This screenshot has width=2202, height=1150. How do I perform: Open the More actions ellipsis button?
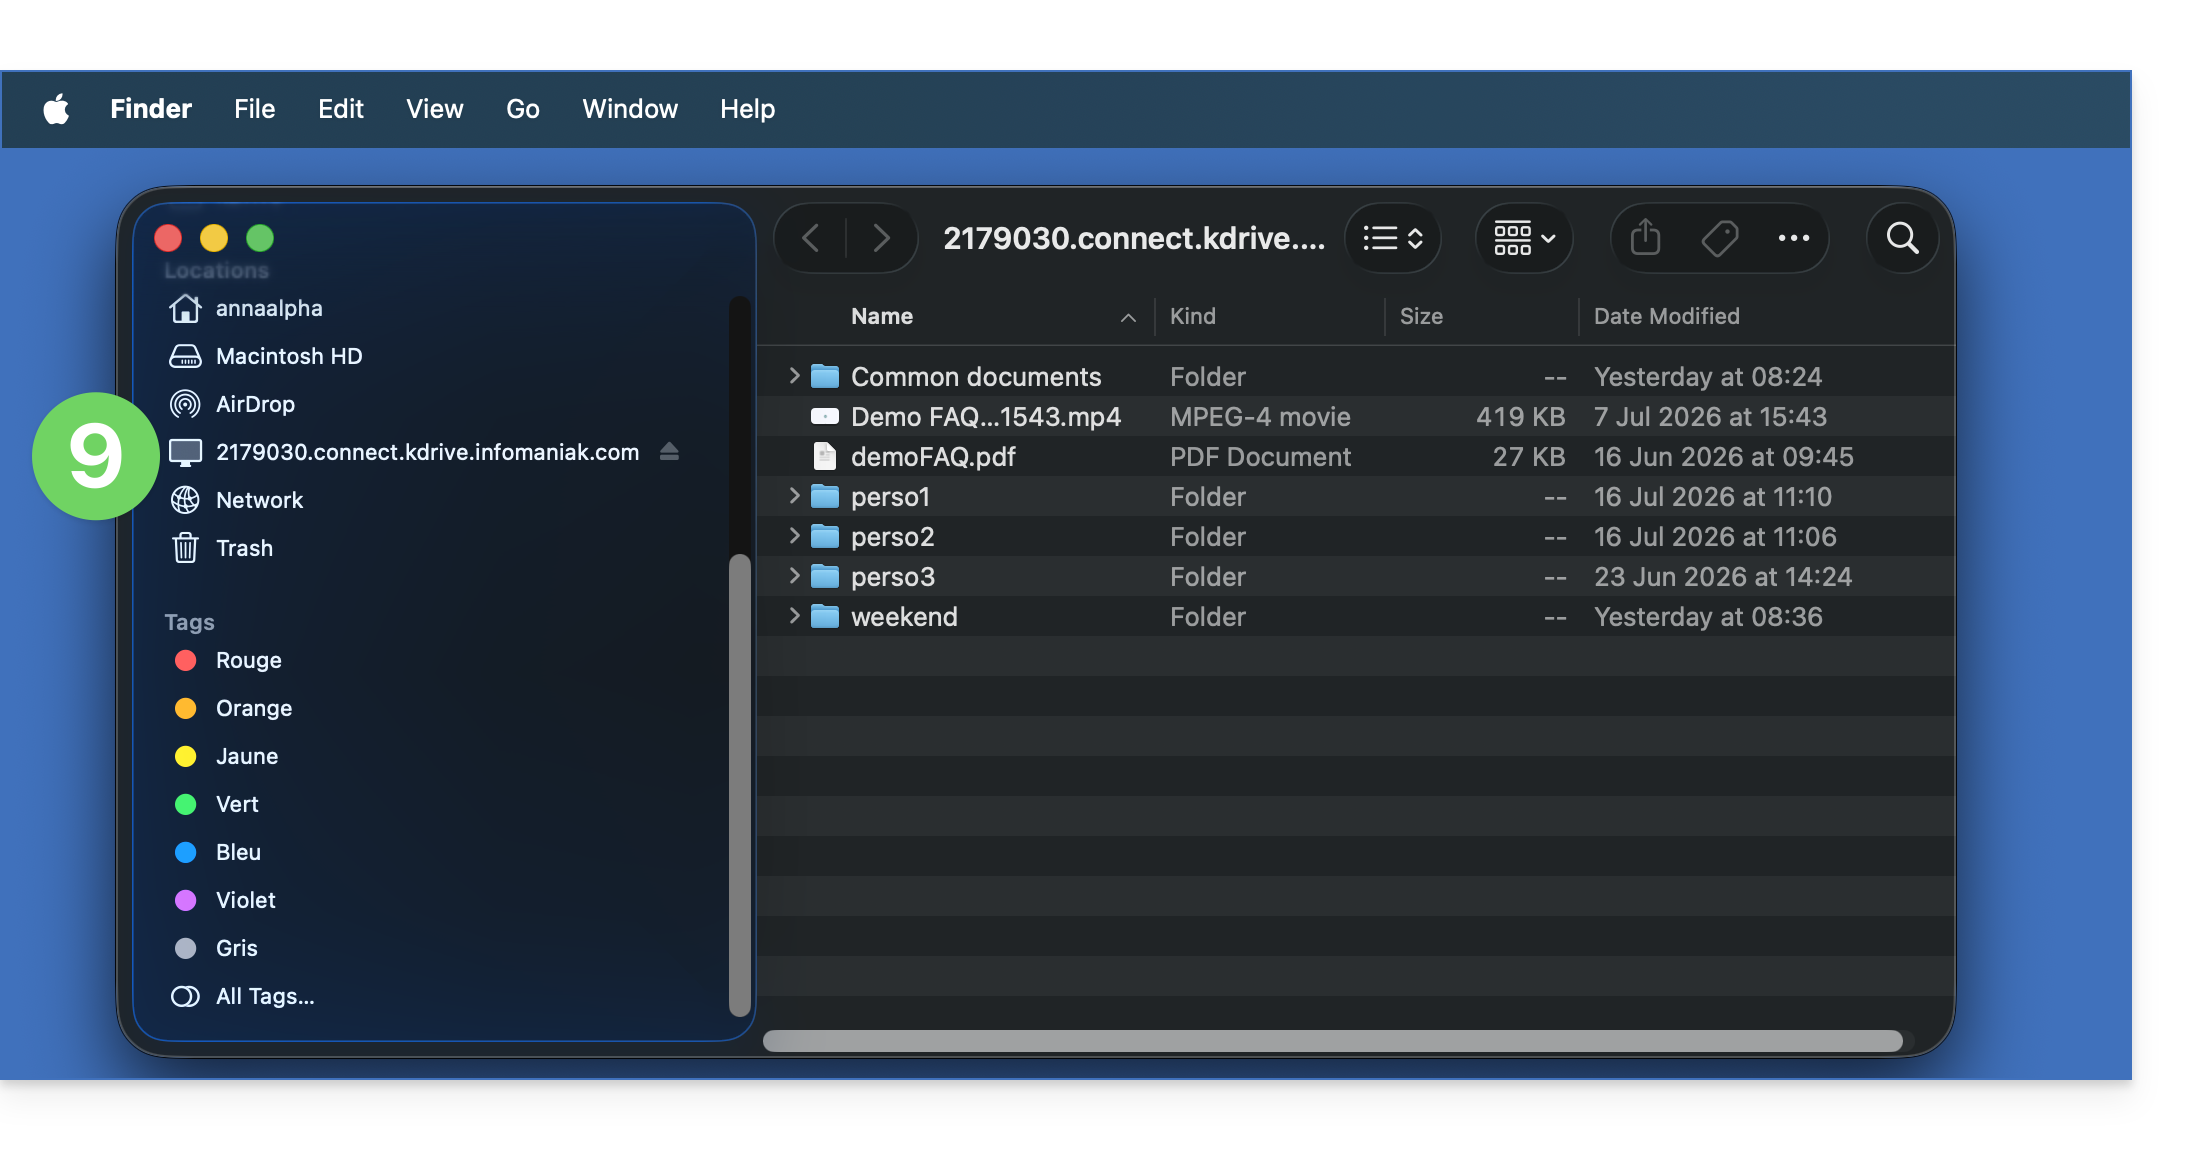click(x=1794, y=238)
